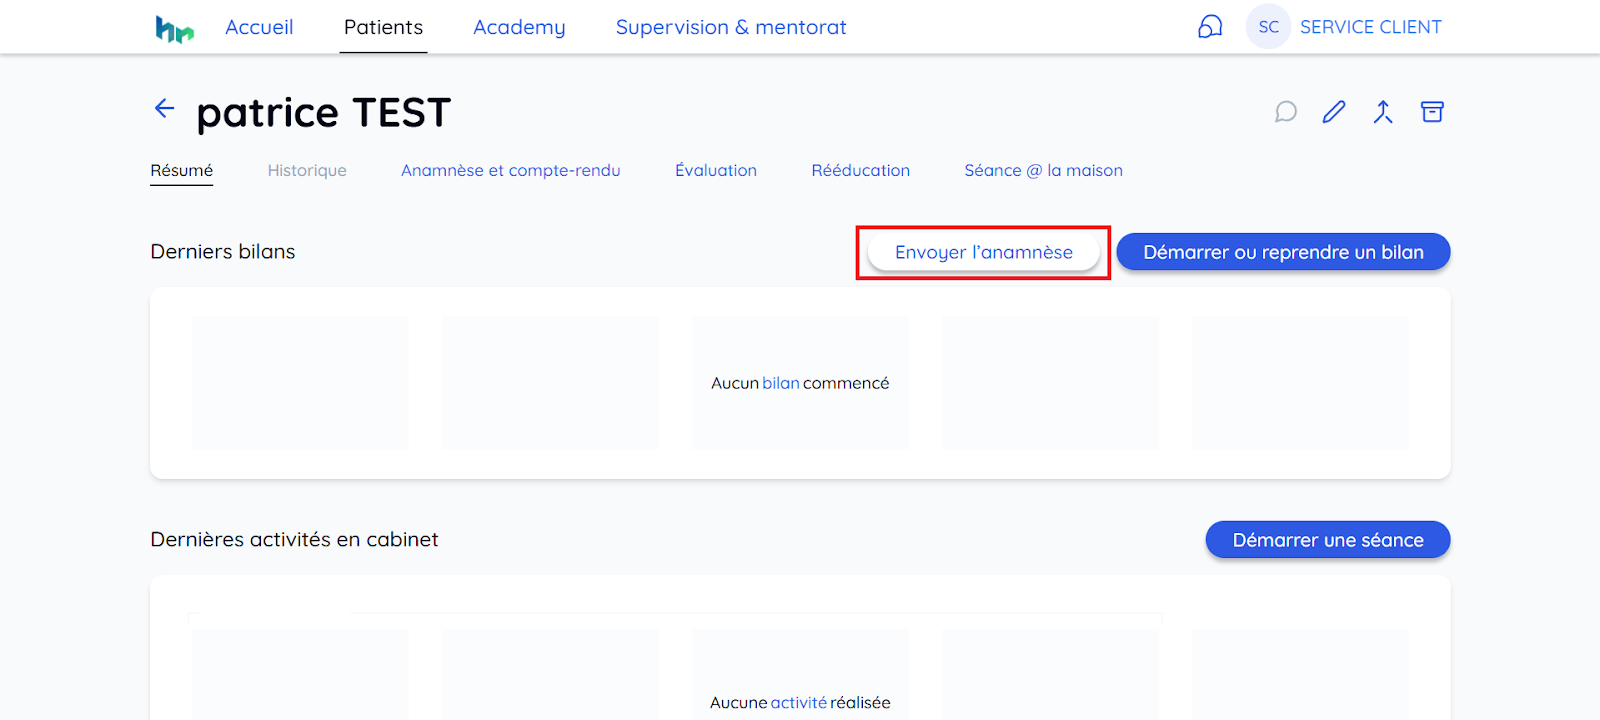Click the hm logo icon
Screen dimensions: 1600x720
click(174, 29)
